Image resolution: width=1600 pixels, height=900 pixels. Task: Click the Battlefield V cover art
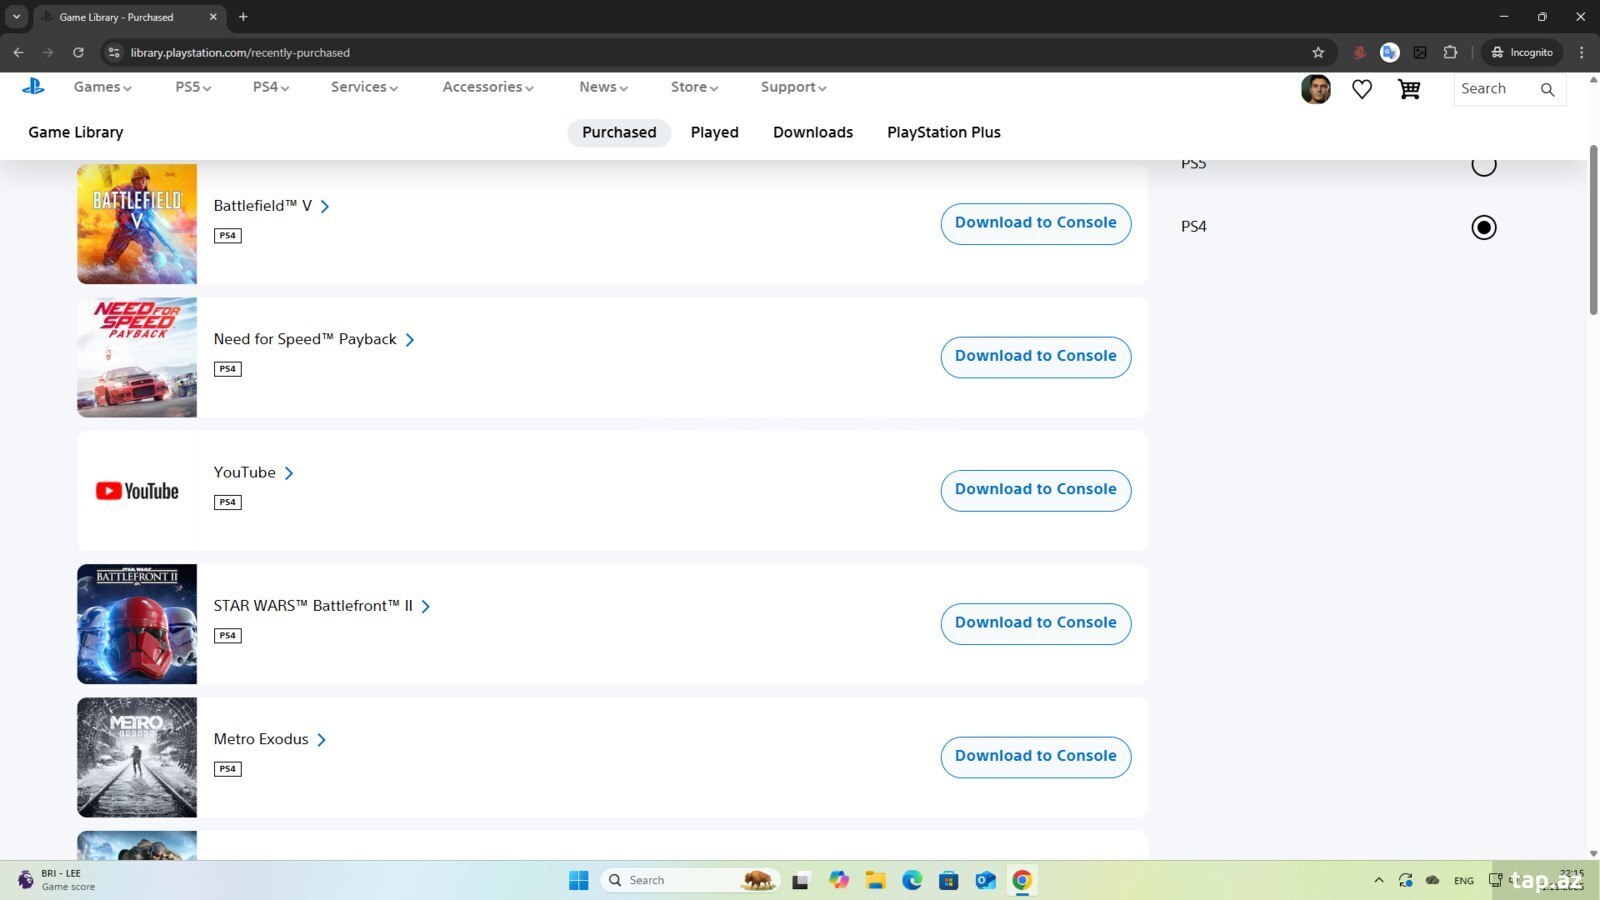click(137, 224)
